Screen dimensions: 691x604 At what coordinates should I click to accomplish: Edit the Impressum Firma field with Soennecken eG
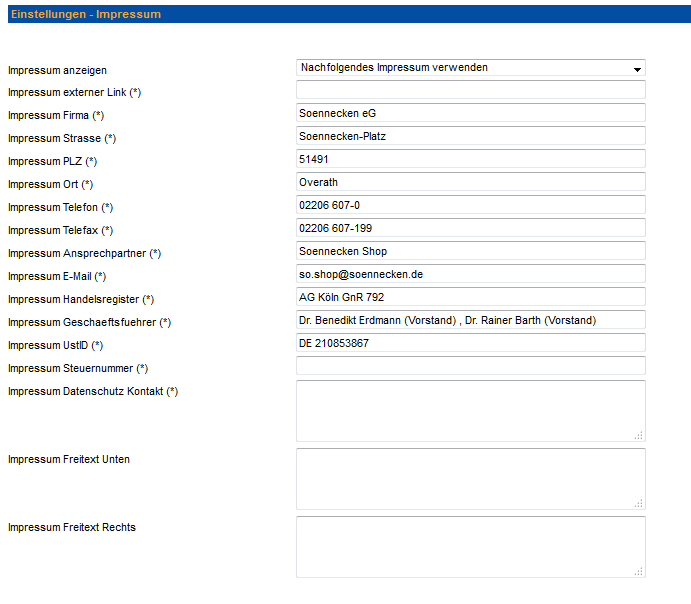pyautogui.click(x=471, y=113)
